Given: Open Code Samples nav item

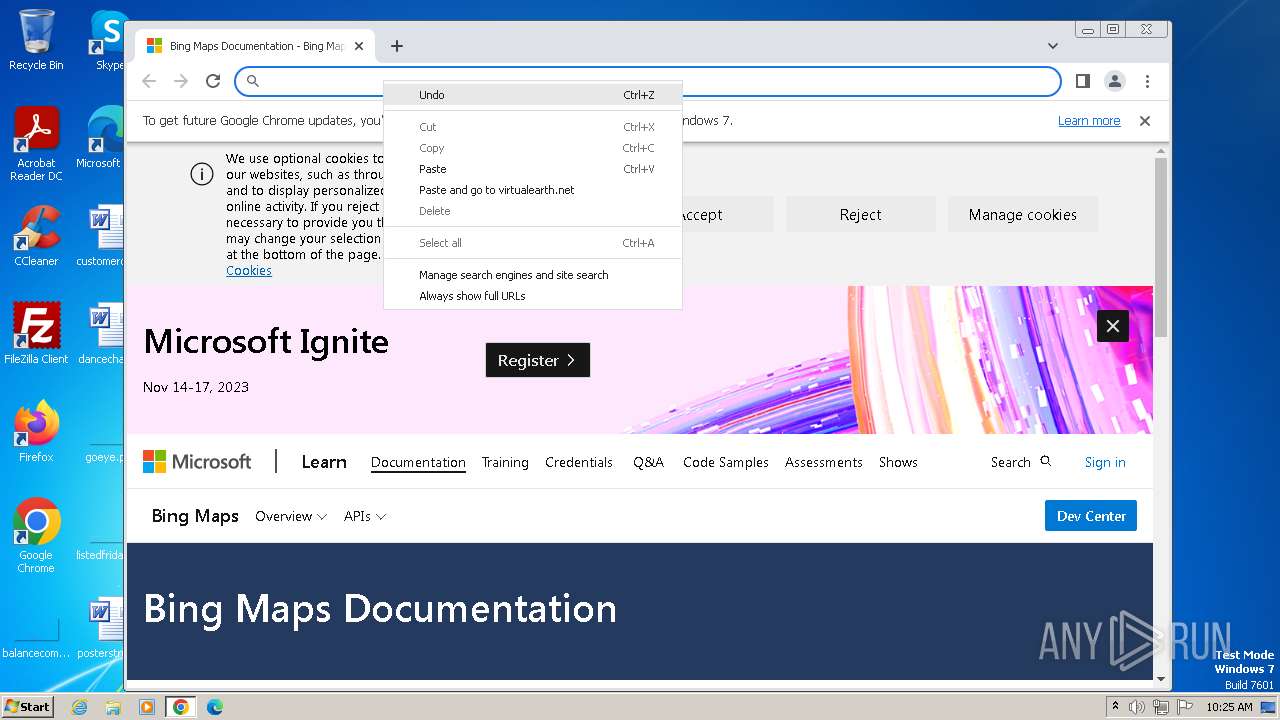Looking at the screenshot, I should [x=726, y=462].
